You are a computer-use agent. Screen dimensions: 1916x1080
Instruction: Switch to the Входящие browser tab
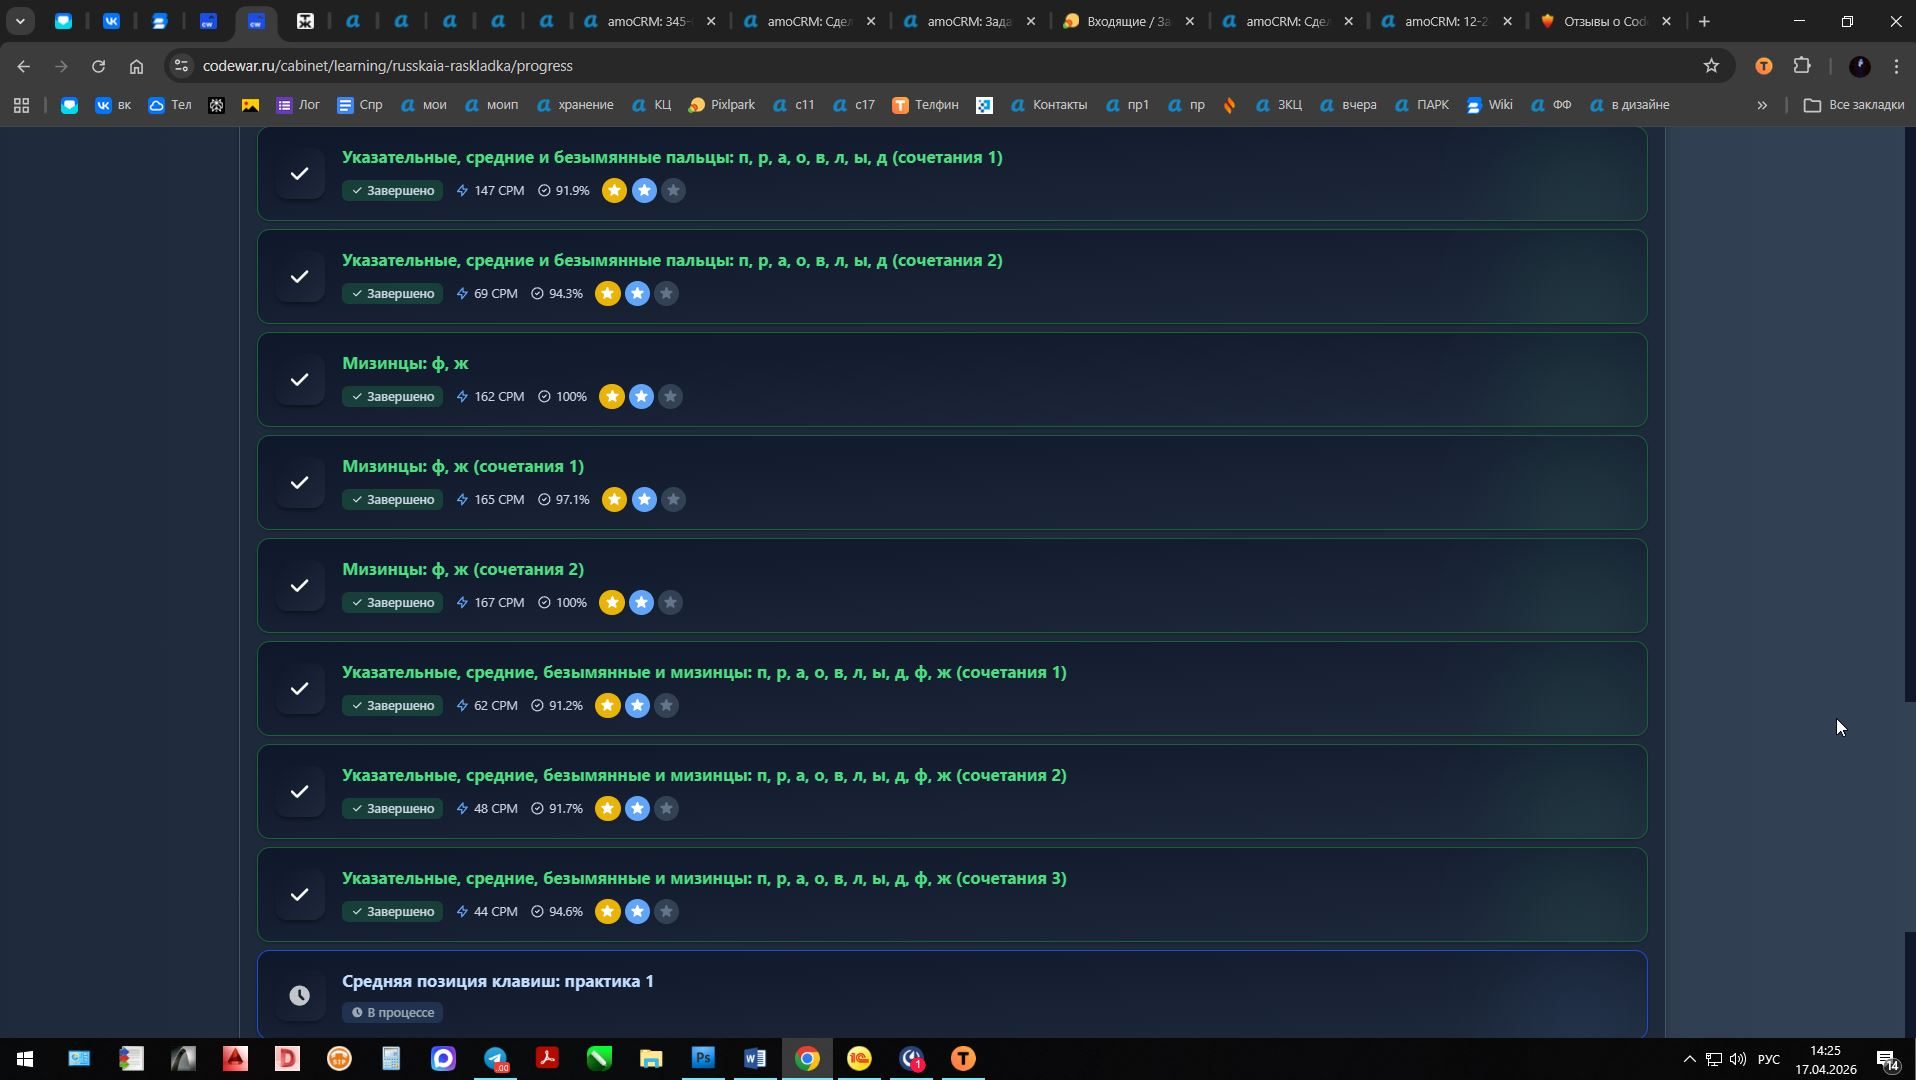point(1127,21)
